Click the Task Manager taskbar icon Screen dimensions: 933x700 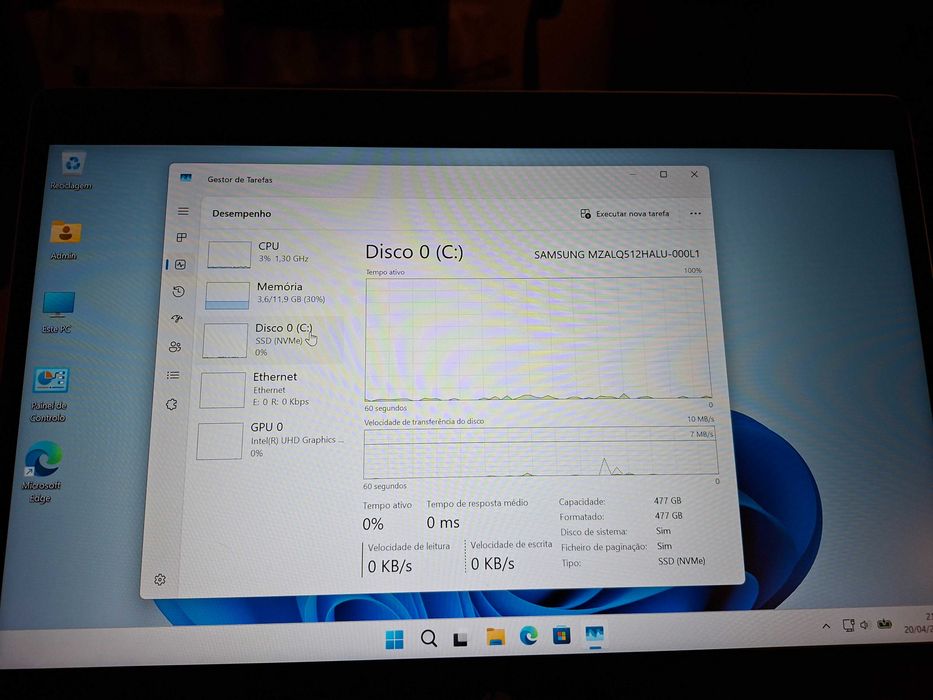tap(594, 635)
